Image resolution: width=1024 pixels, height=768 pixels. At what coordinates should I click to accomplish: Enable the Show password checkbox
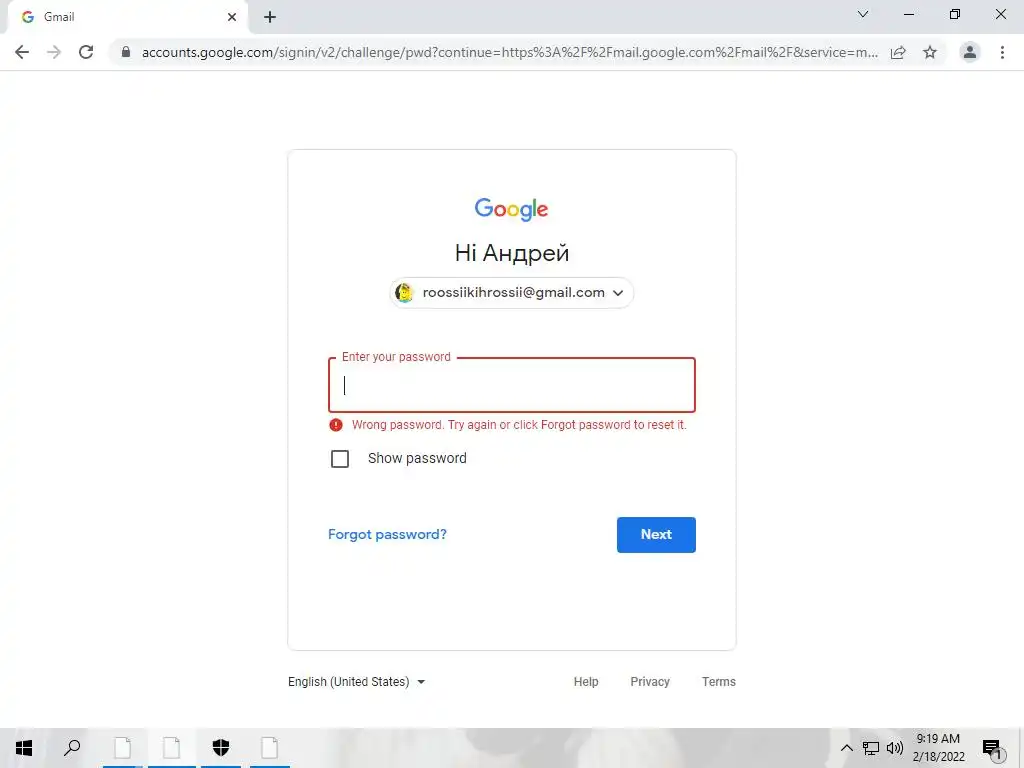(340, 459)
